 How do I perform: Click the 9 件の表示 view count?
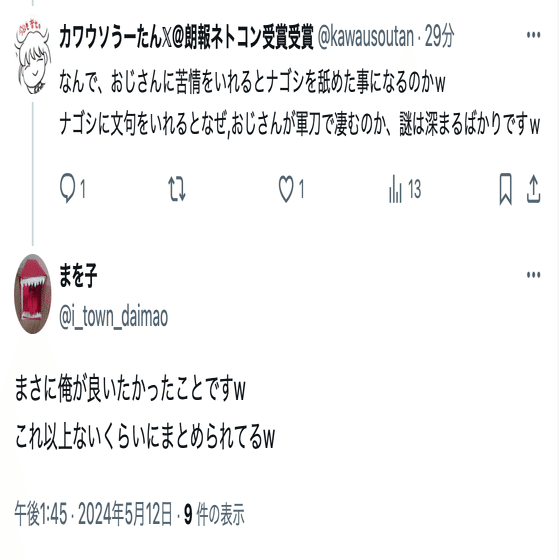[214, 514]
